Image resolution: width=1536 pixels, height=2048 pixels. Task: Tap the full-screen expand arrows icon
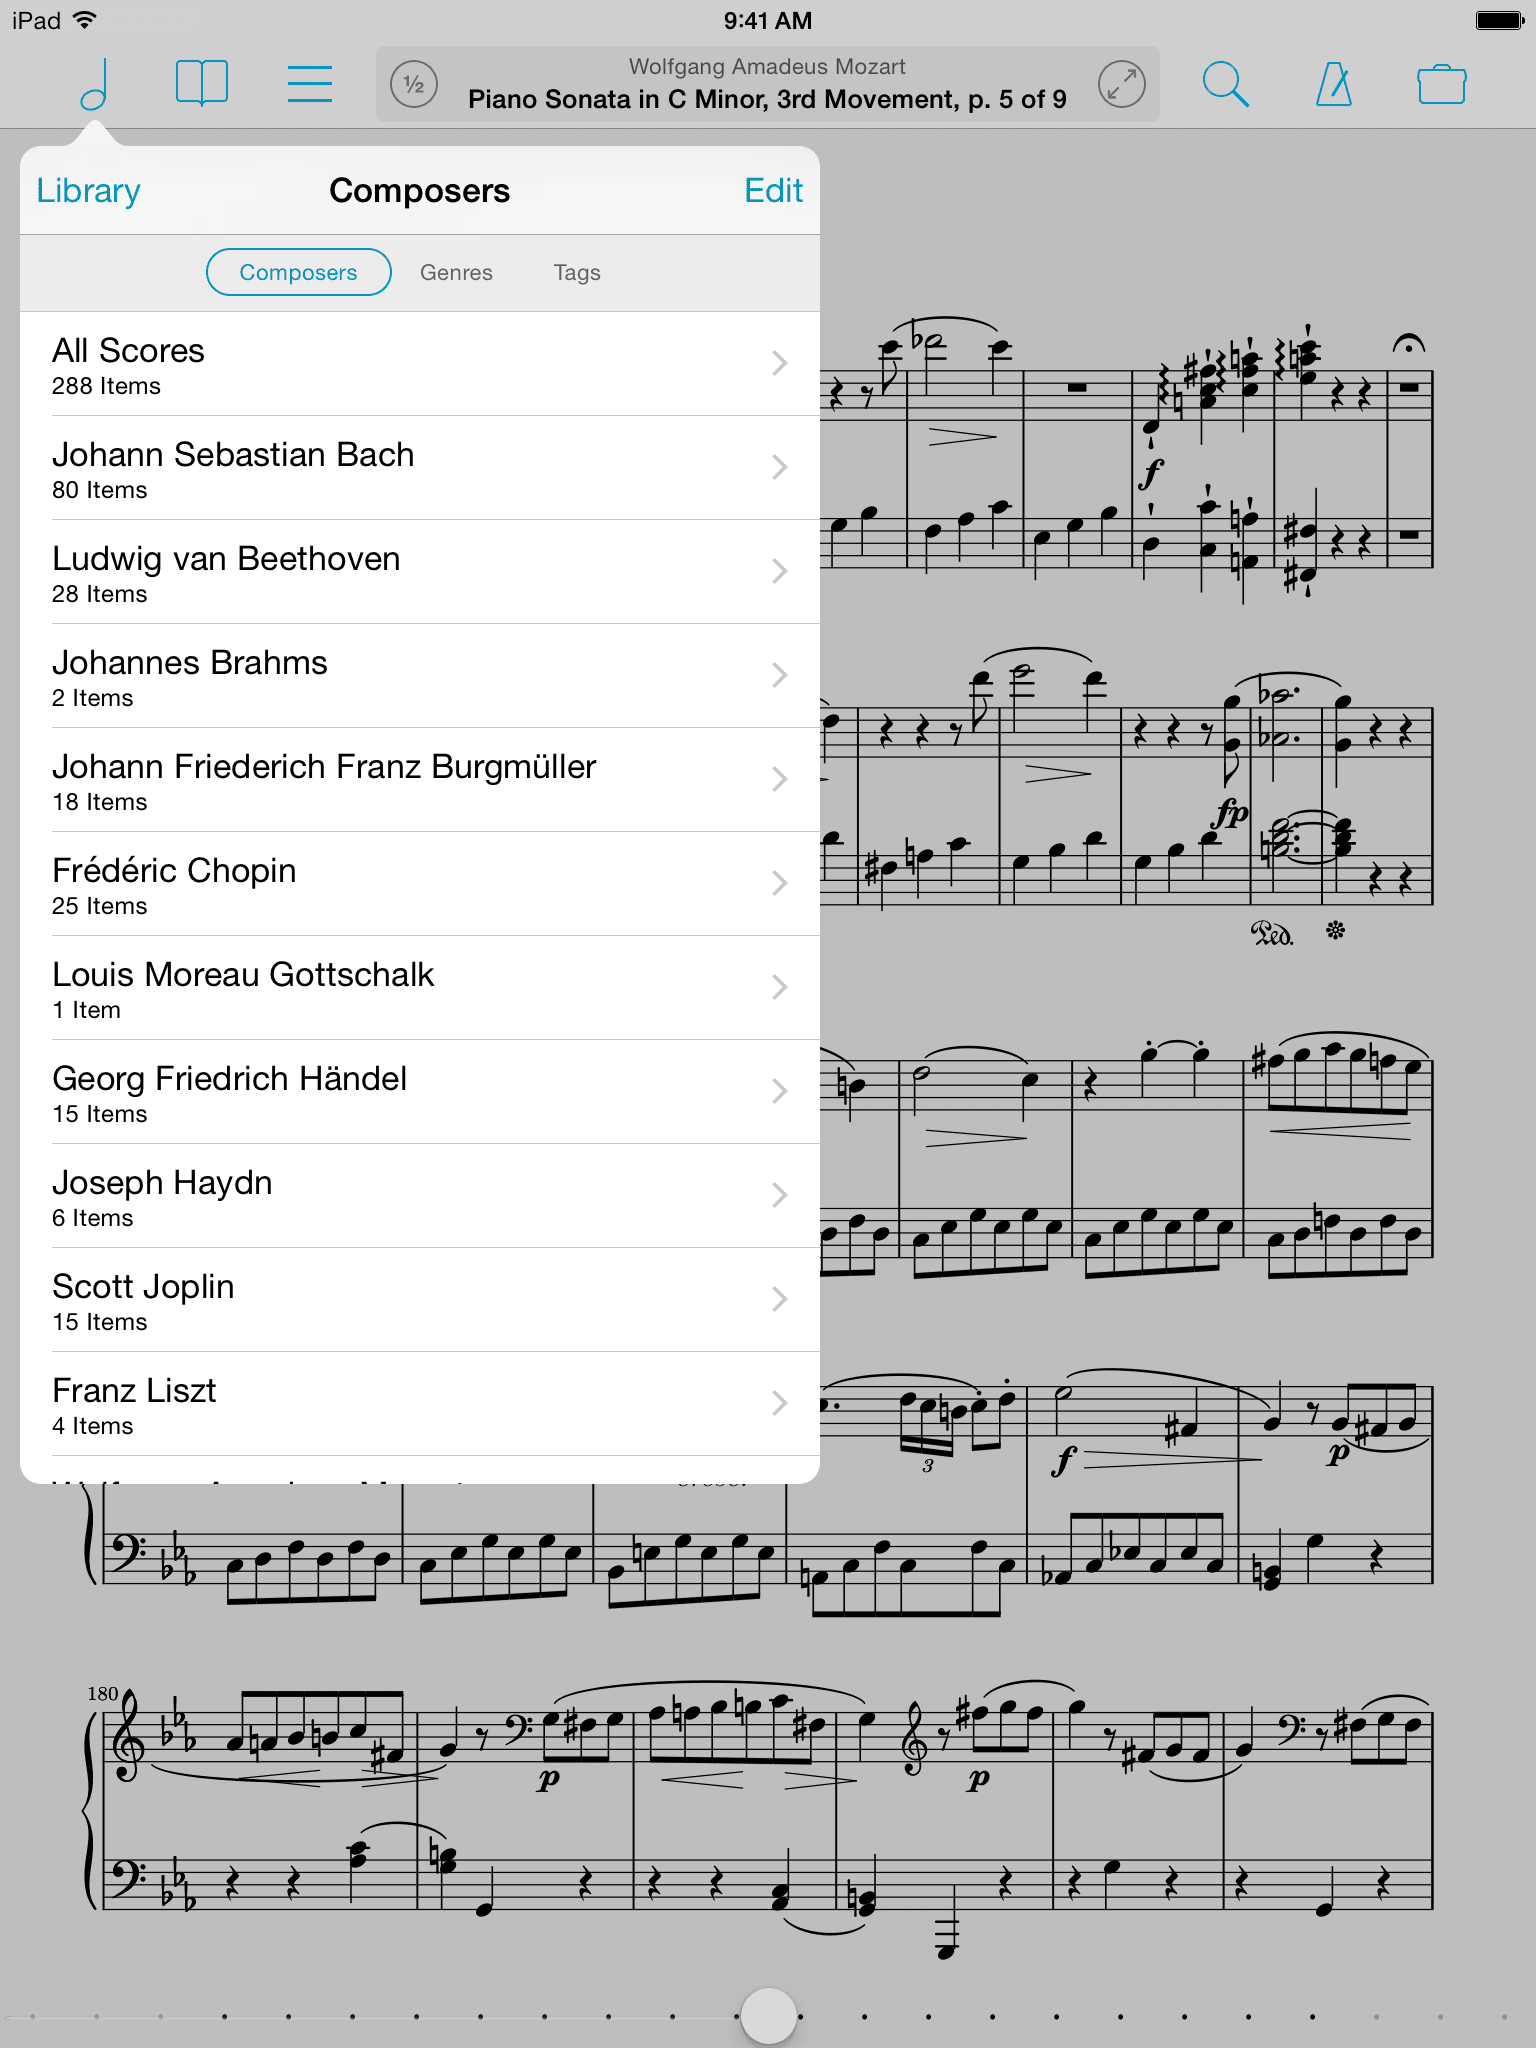click(1122, 84)
